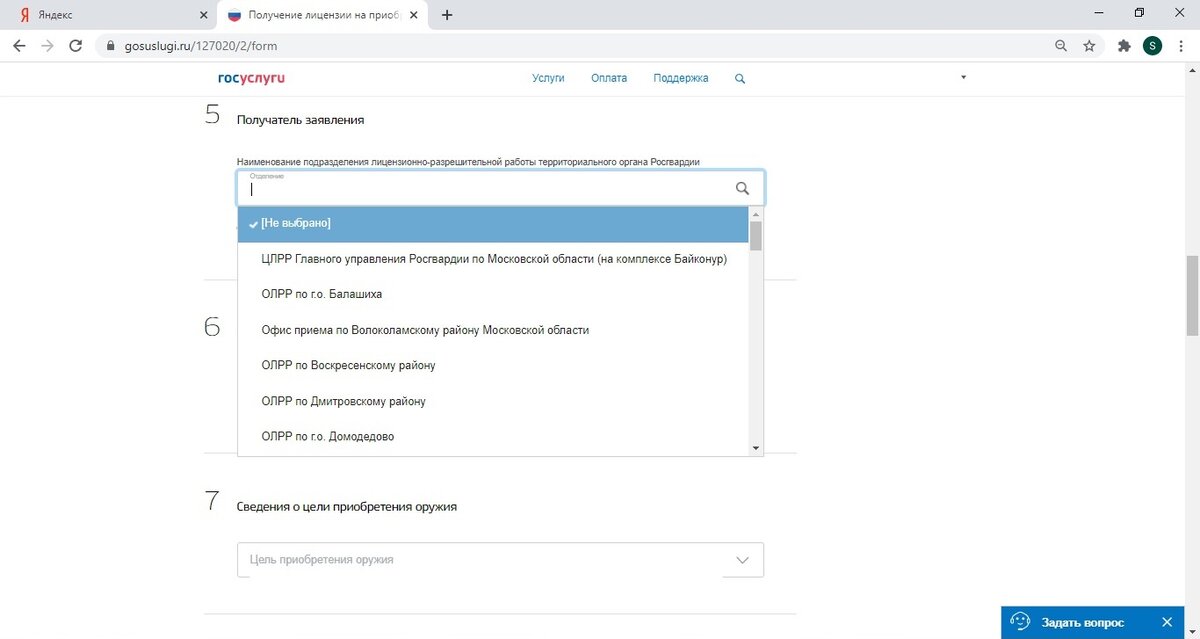This screenshot has height=639, width=1200.
Task: Open the Оплата menu
Action: 609,78
